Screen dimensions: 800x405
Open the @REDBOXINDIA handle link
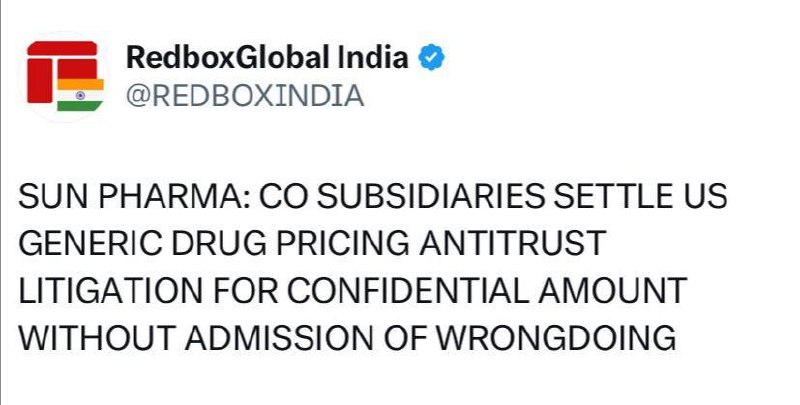245,96
